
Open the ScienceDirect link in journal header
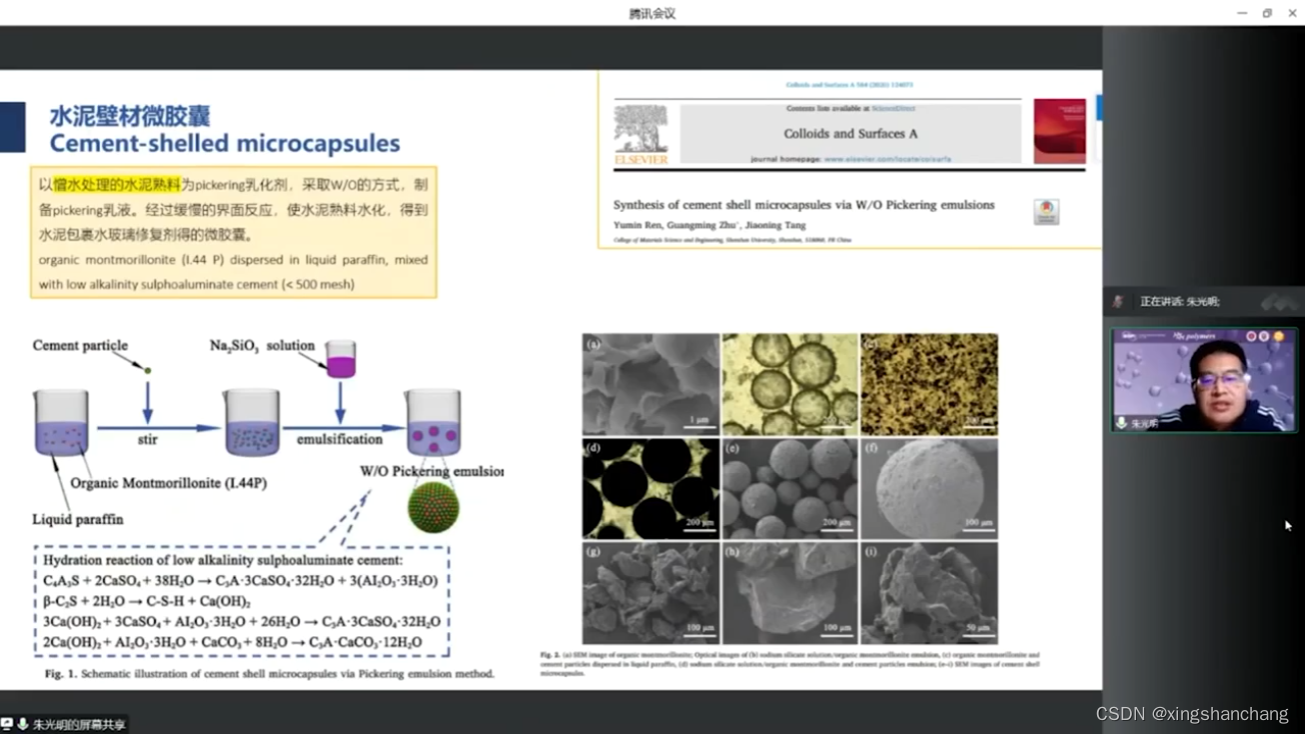pyautogui.click(x=893, y=108)
